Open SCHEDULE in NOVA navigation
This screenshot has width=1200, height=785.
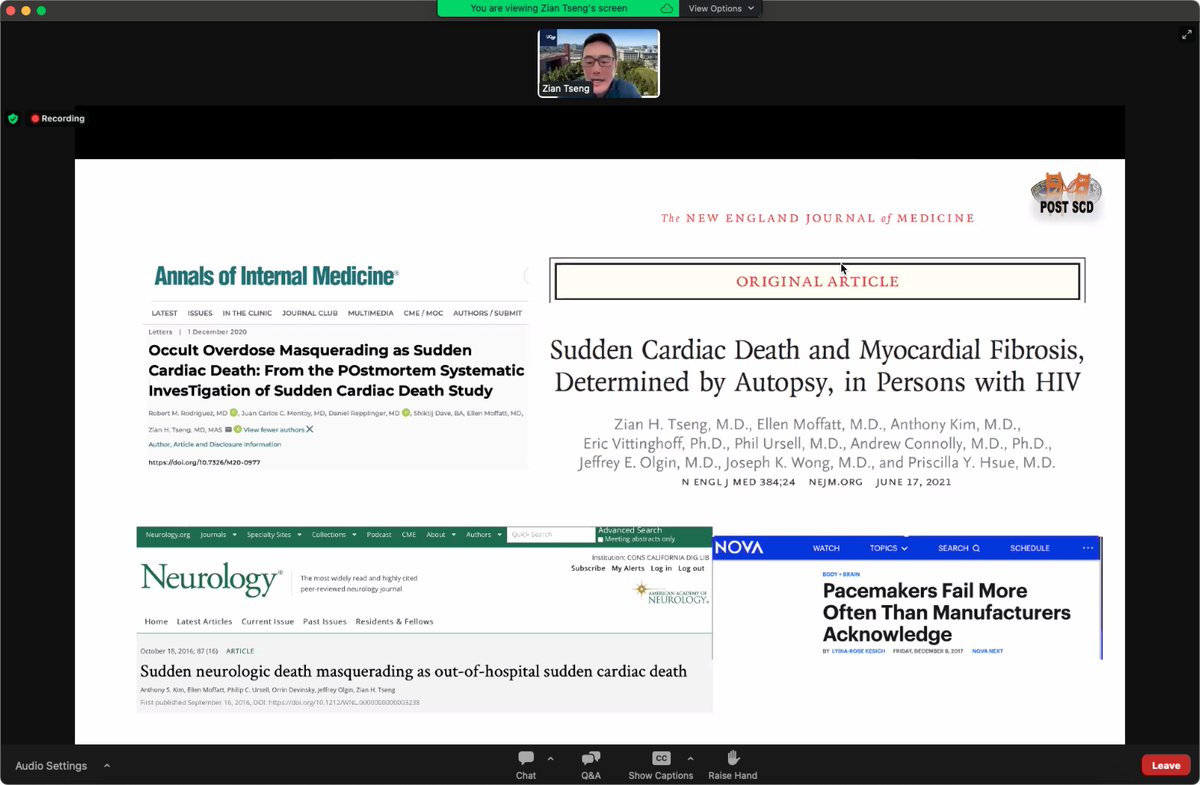(x=1030, y=548)
